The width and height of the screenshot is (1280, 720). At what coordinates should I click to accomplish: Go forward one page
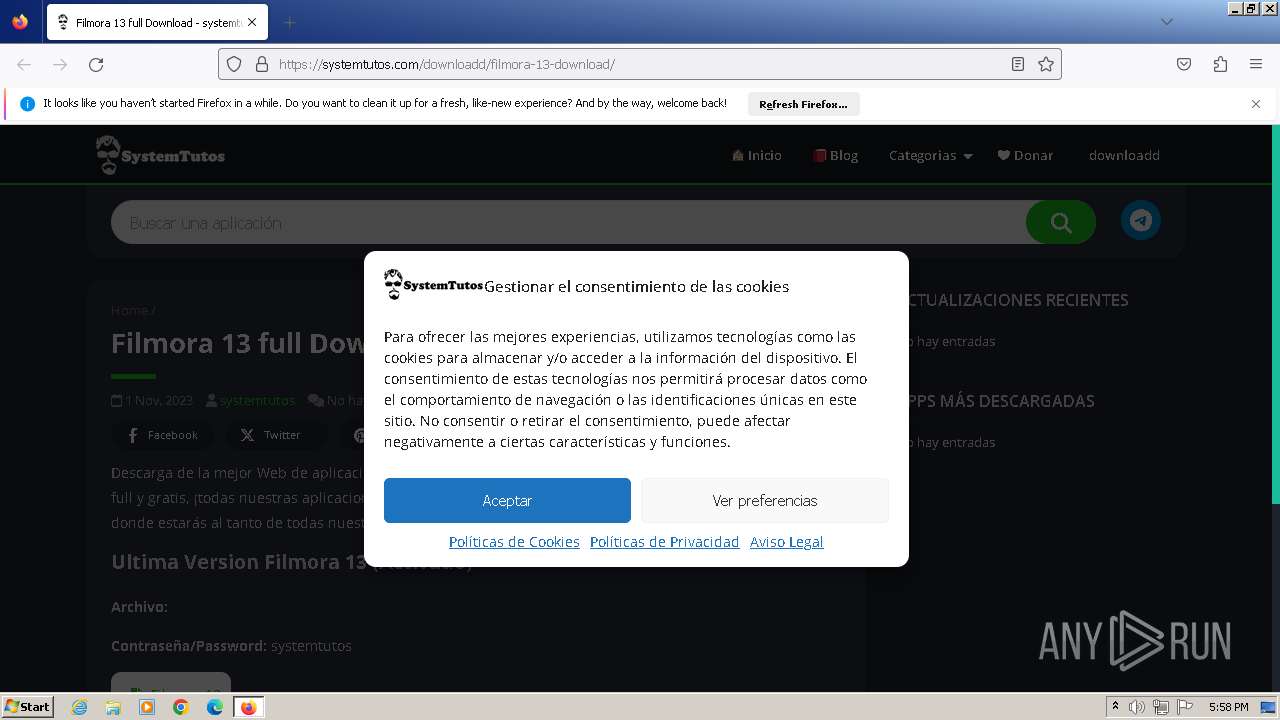click(x=60, y=64)
